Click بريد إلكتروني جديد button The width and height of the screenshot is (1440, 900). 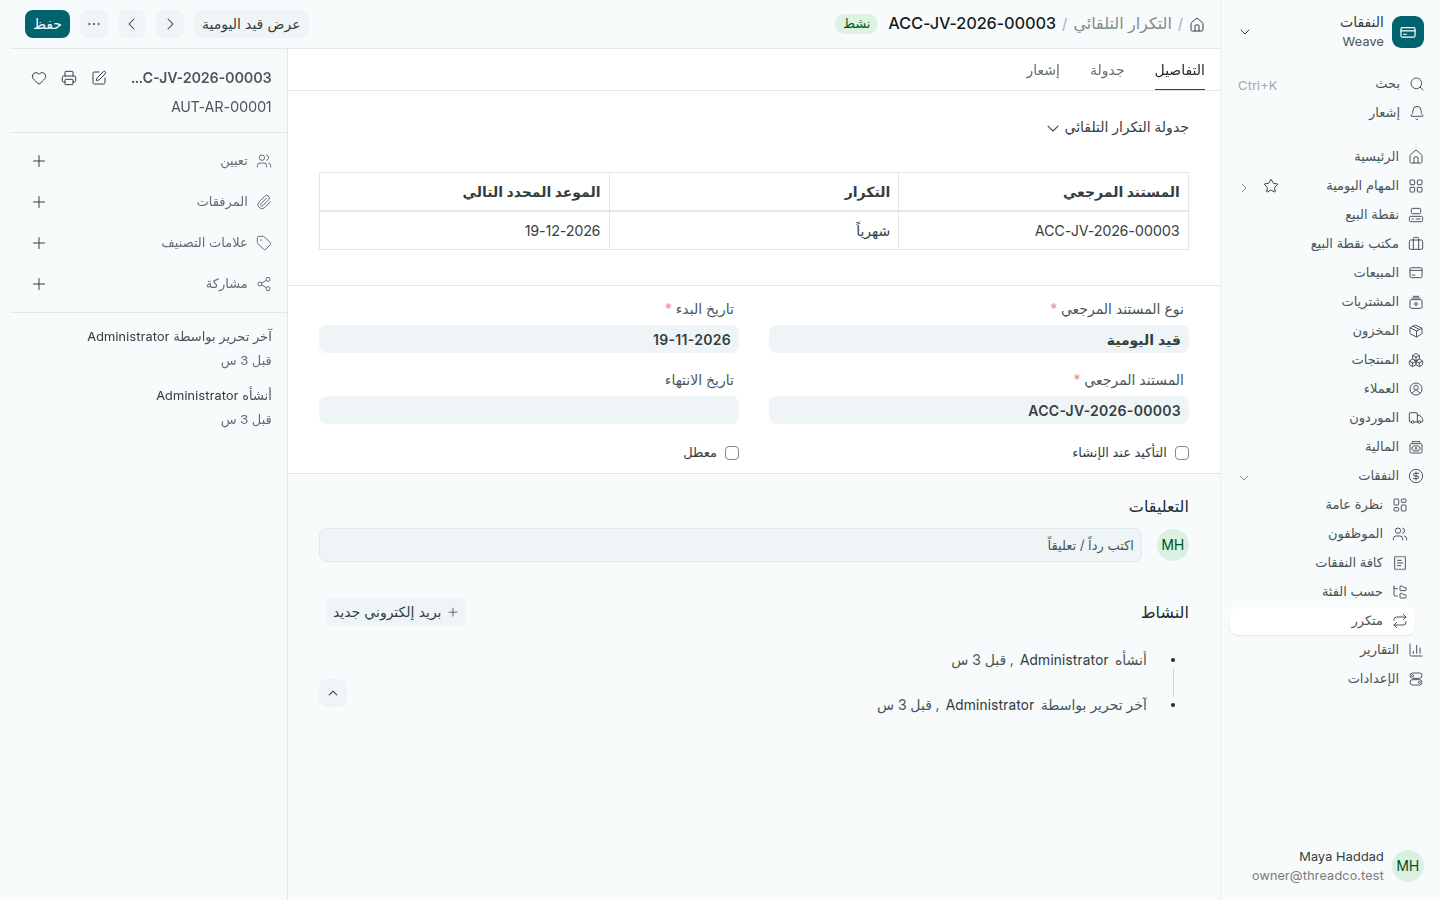click(396, 612)
